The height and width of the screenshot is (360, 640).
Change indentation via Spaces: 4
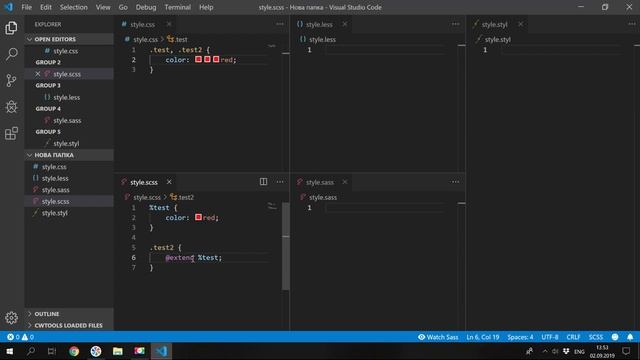(x=520, y=337)
